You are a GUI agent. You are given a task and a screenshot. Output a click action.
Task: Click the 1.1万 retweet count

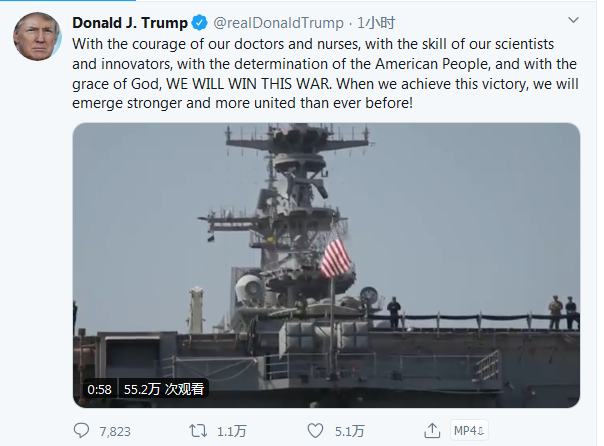[231, 431]
